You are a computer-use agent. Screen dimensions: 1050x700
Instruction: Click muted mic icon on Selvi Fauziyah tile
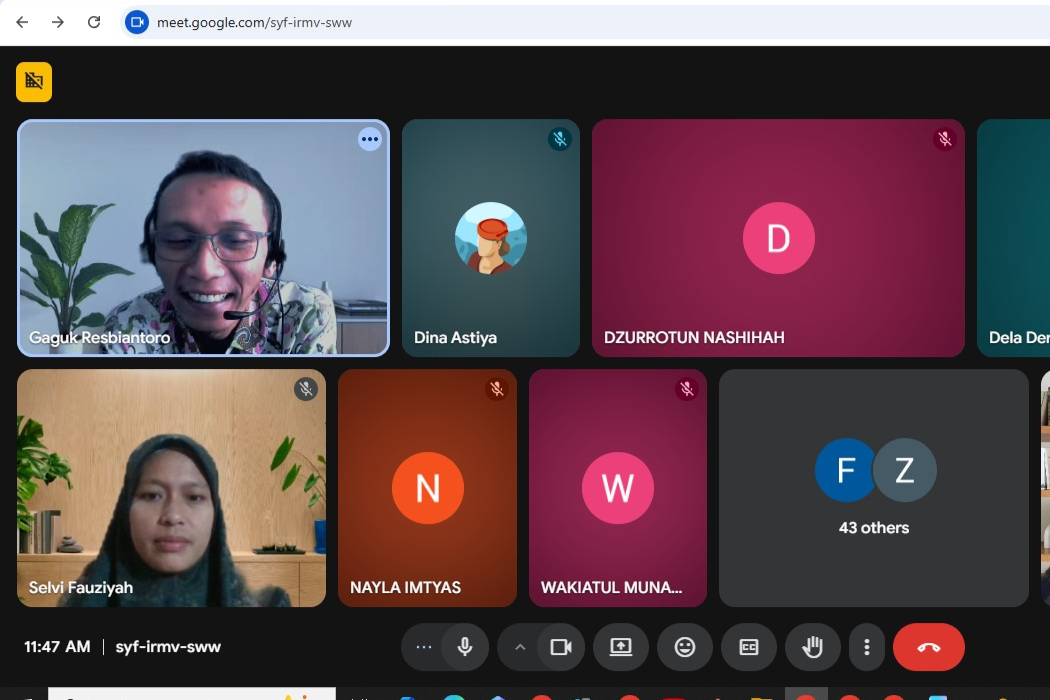pyautogui.click(x=306, y=389)
